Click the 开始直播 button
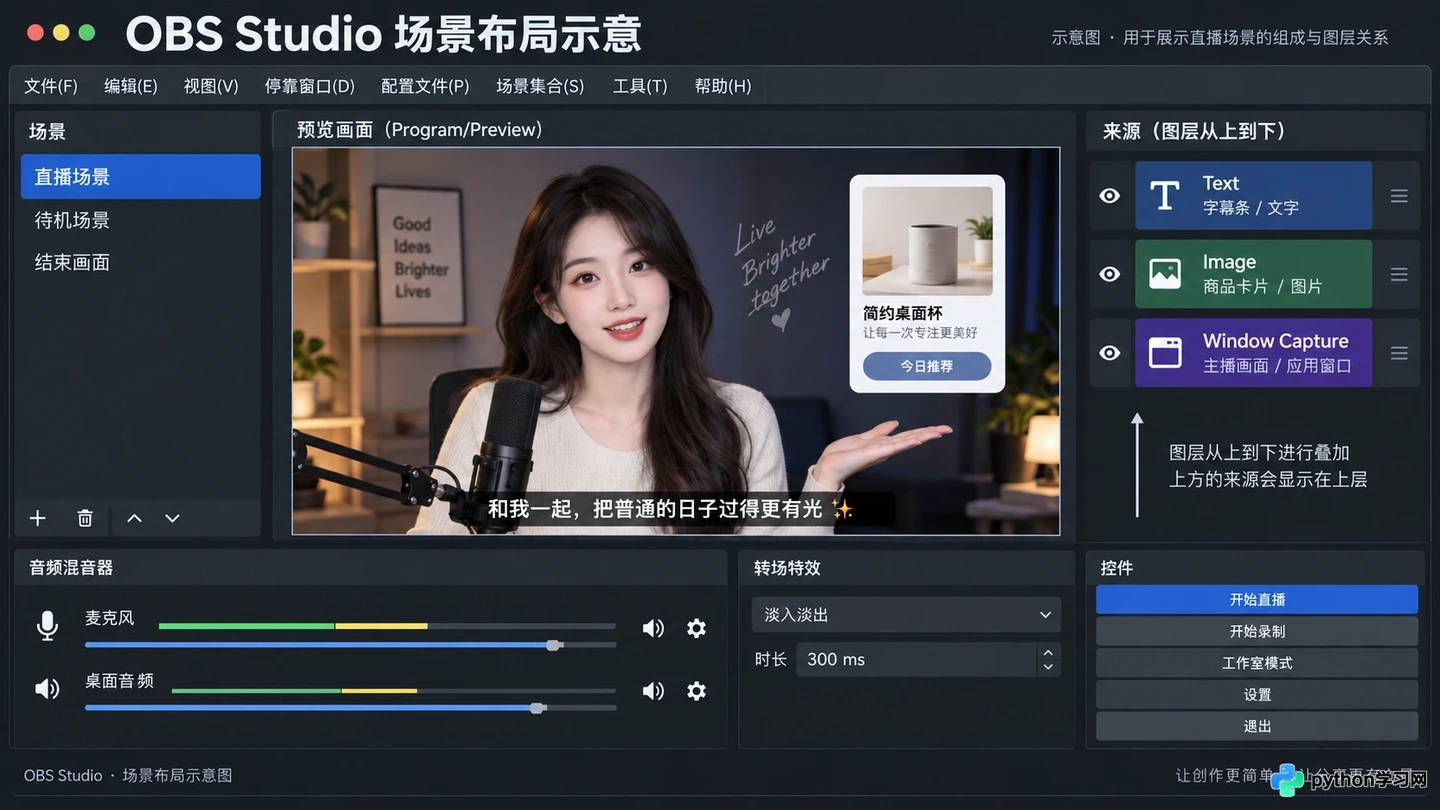The image size is (1440, 810). (x=1257, y=599)
